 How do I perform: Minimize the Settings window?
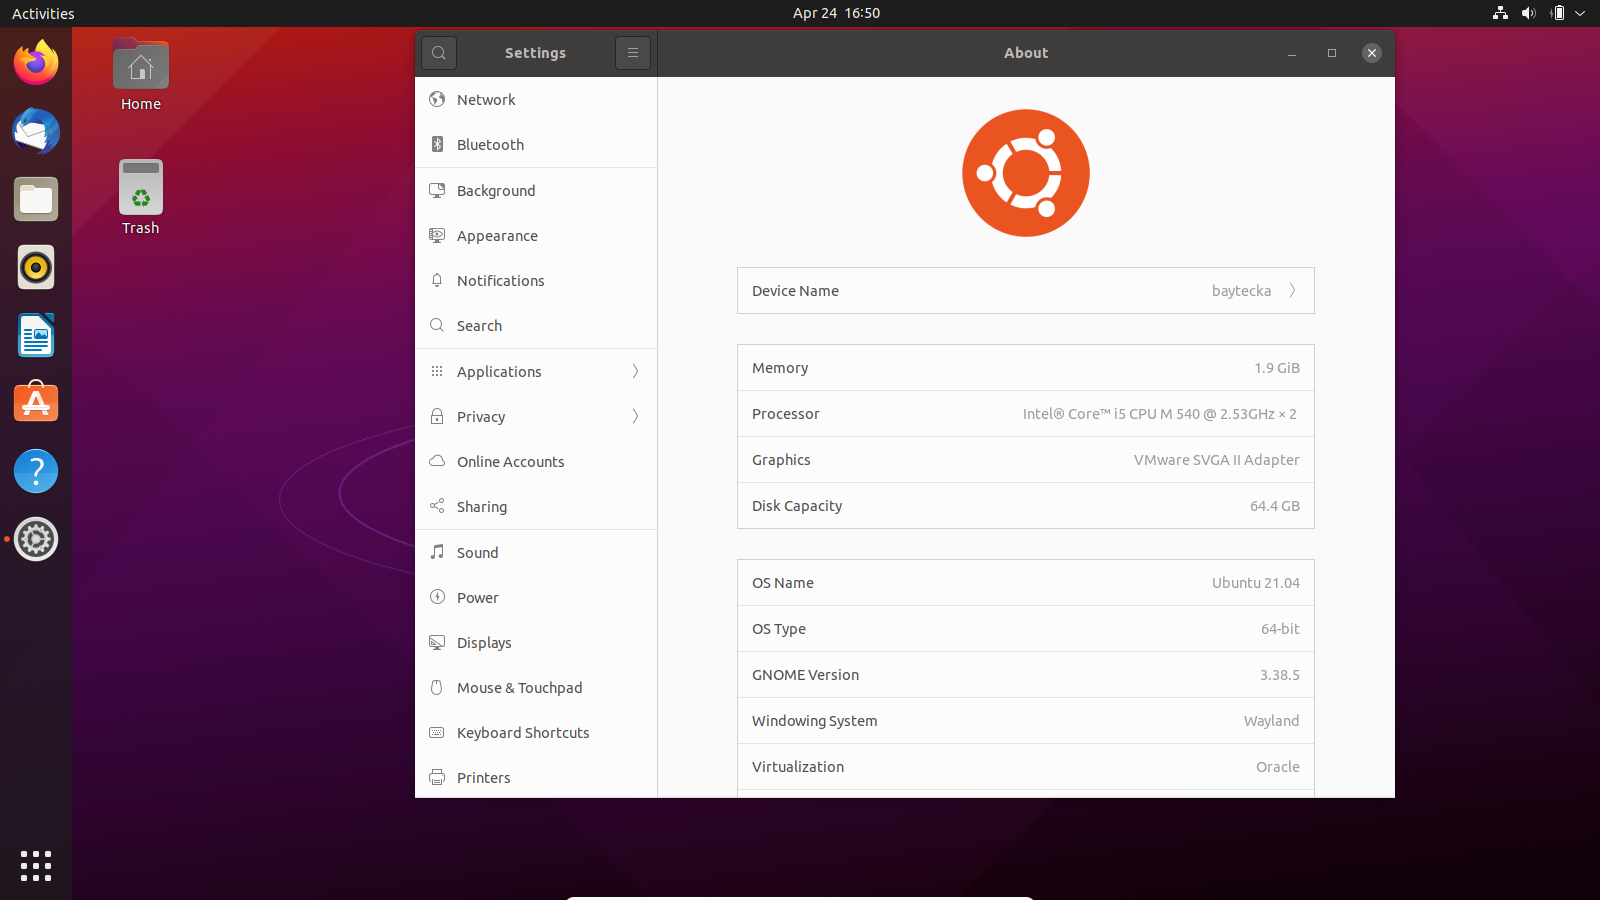tap(1292, 53)
